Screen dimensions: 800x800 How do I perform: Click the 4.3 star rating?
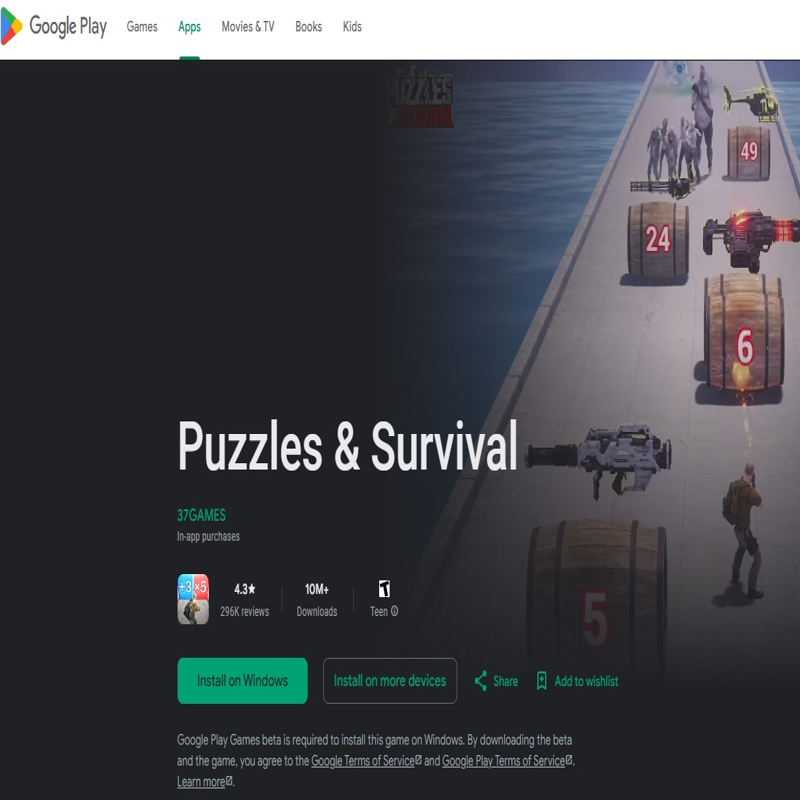[244, 589]
